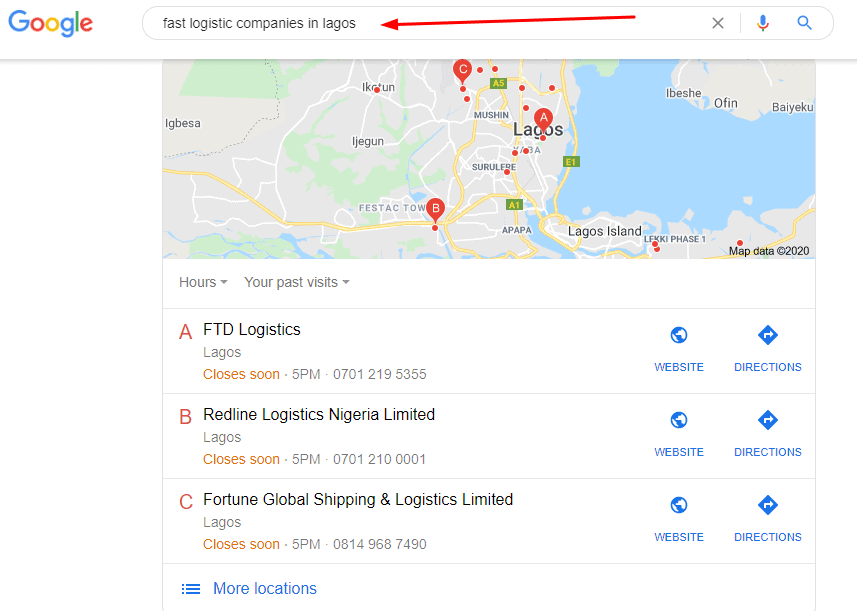Select Fortune Global Shipping & Logistics listing

click(358, 499)
